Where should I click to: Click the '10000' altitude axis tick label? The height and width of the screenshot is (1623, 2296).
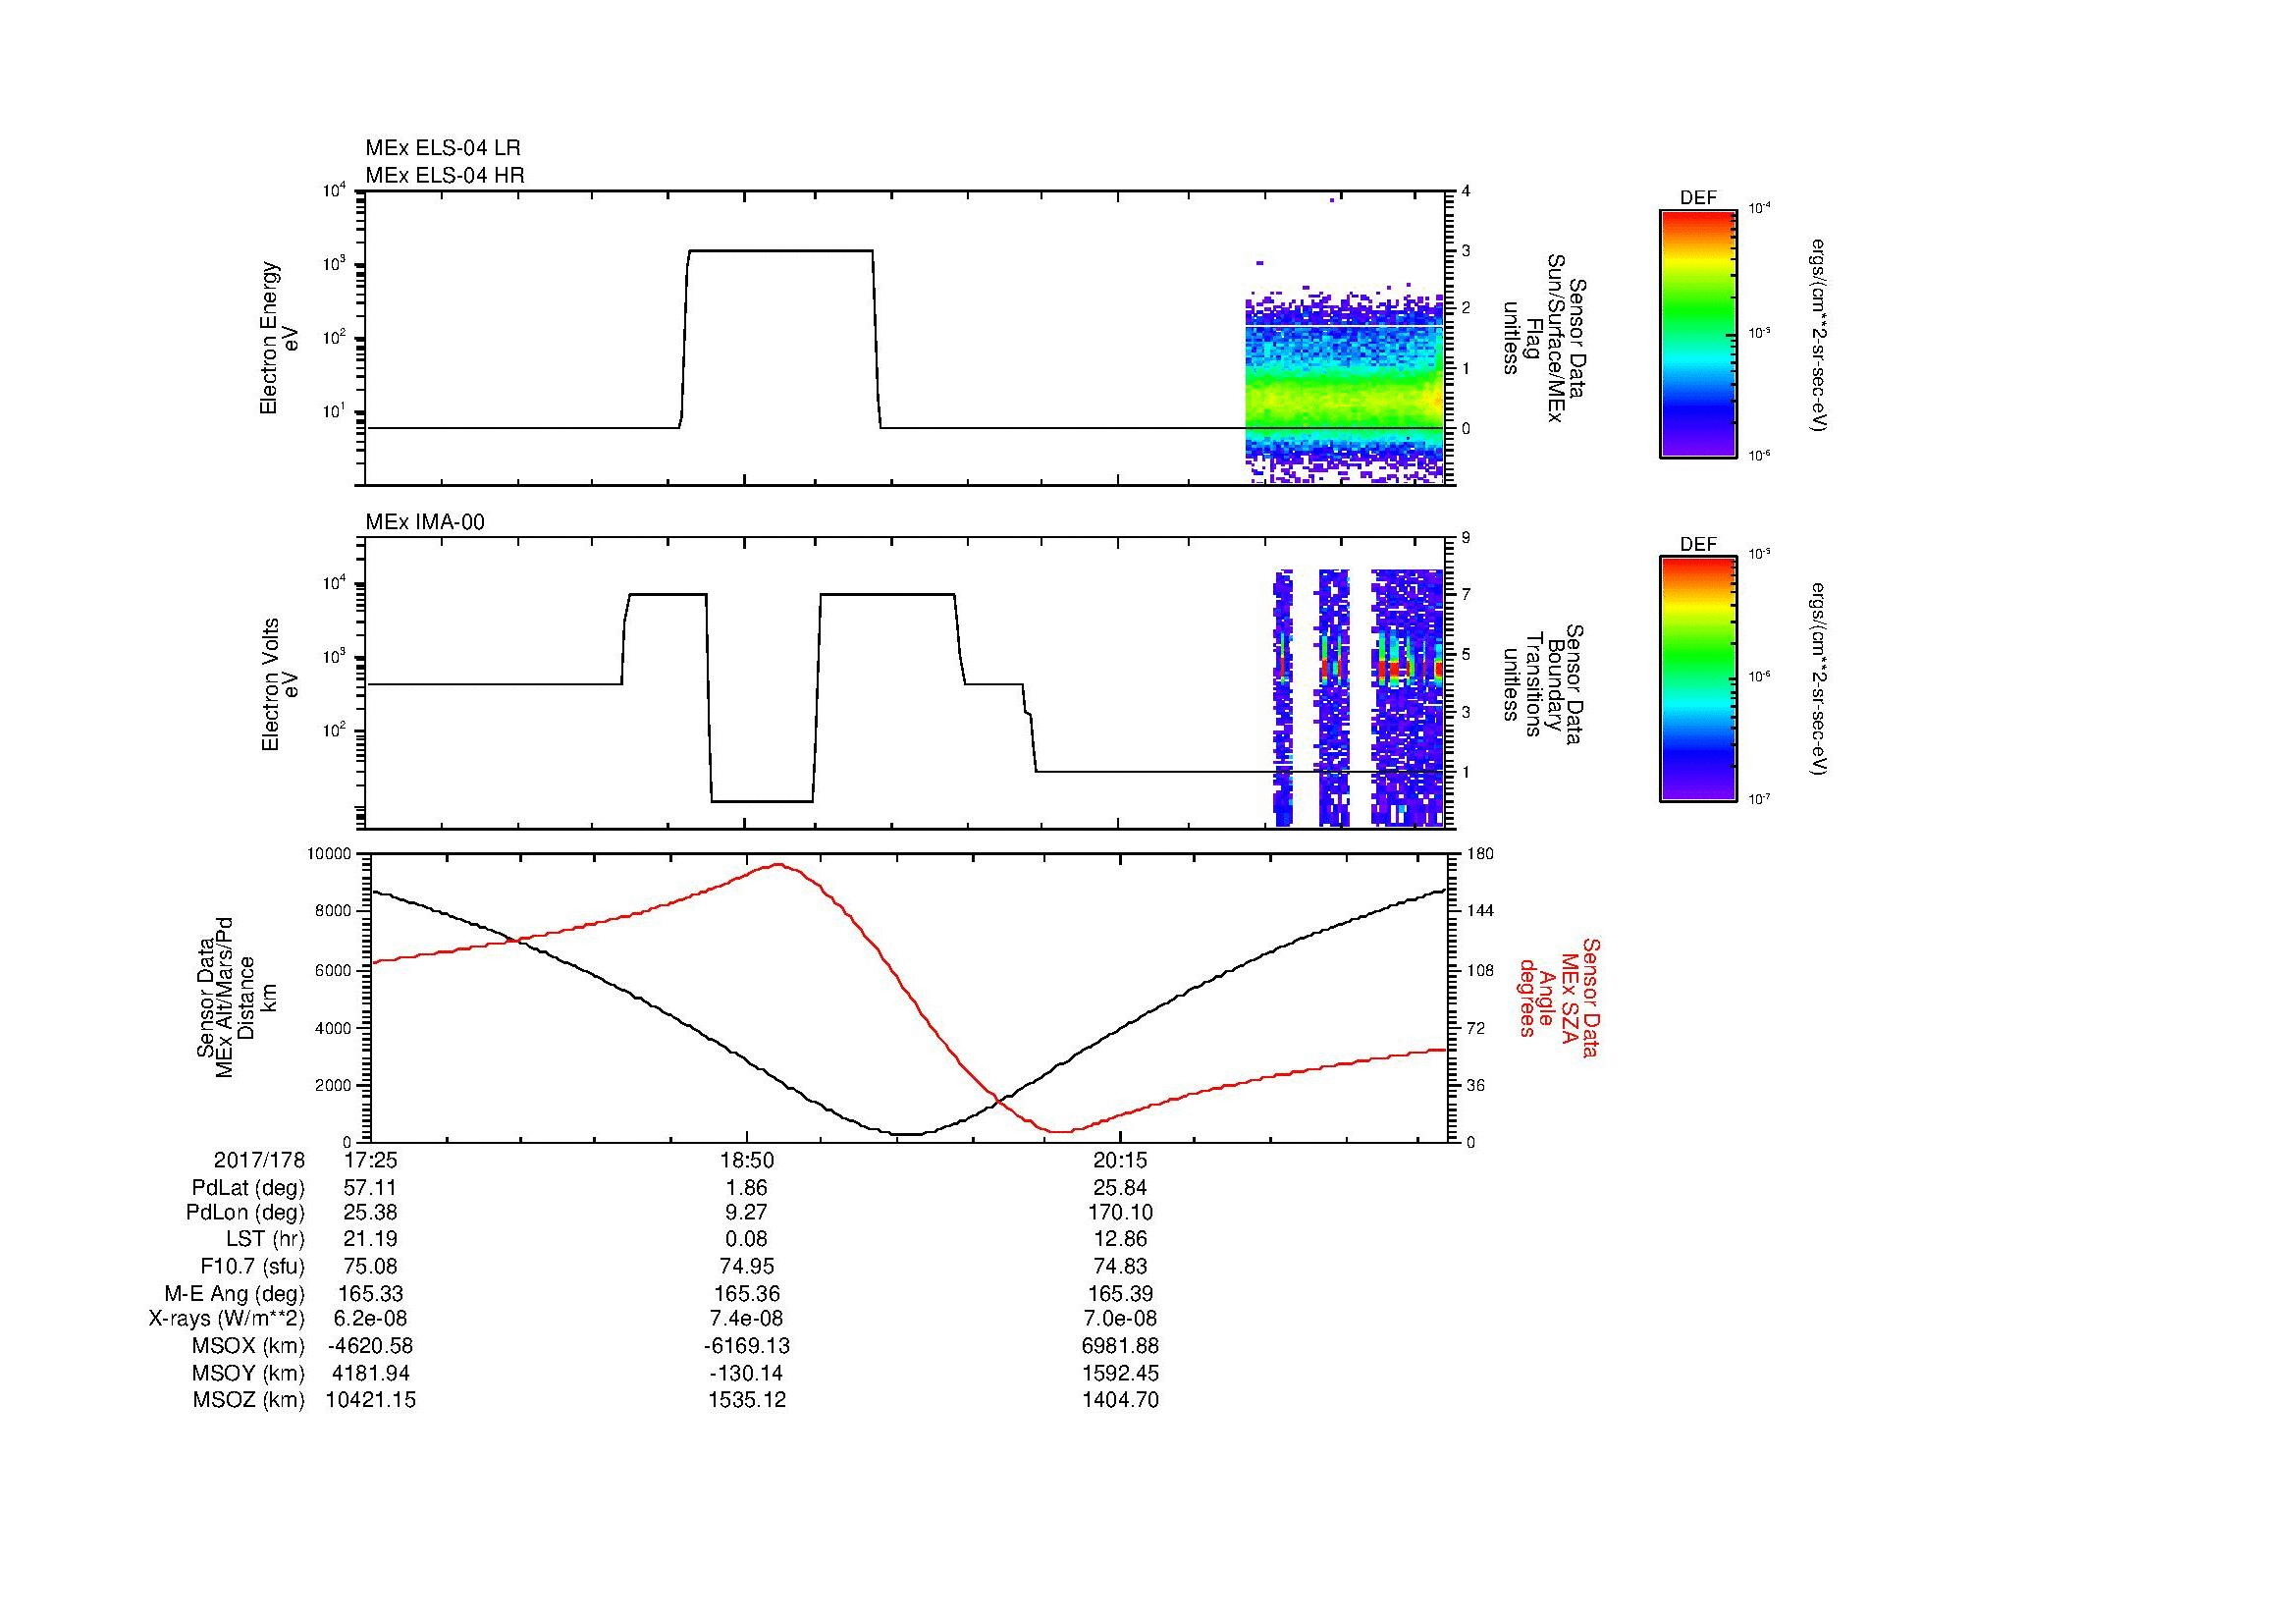pyautogui.click(x=330, y=854)
